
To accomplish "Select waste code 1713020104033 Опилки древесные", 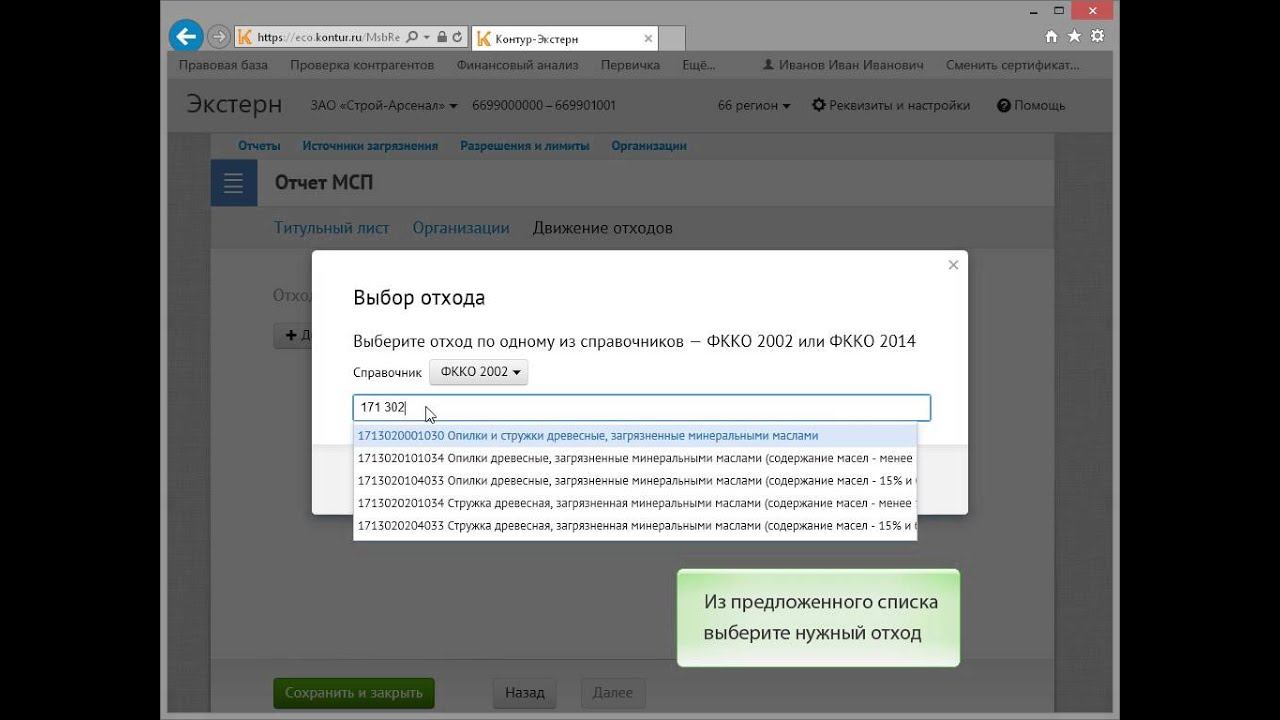I will [x=635, y=481].
